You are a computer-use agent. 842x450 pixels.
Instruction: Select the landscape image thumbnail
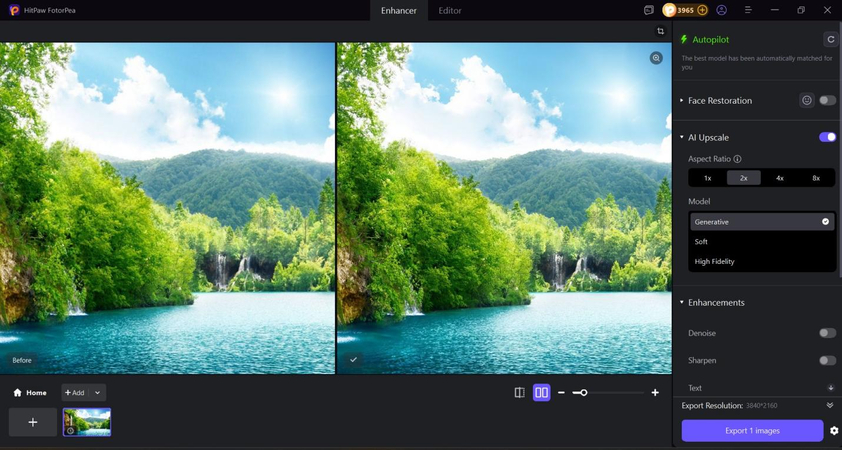(87, 422)
